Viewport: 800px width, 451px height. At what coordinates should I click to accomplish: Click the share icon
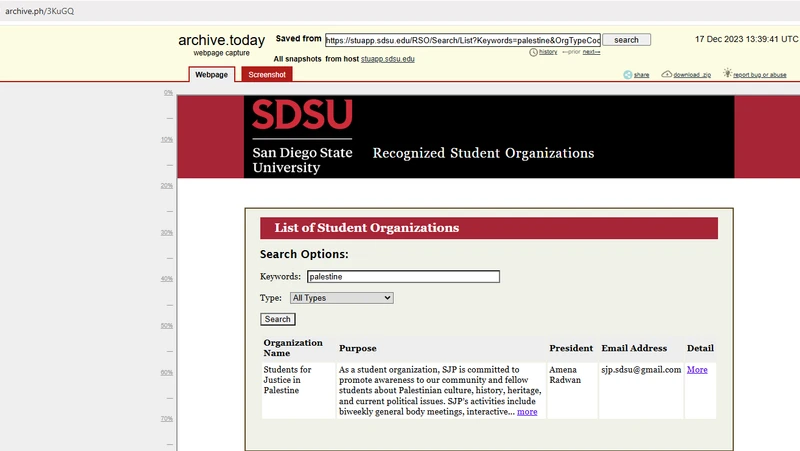628,74
